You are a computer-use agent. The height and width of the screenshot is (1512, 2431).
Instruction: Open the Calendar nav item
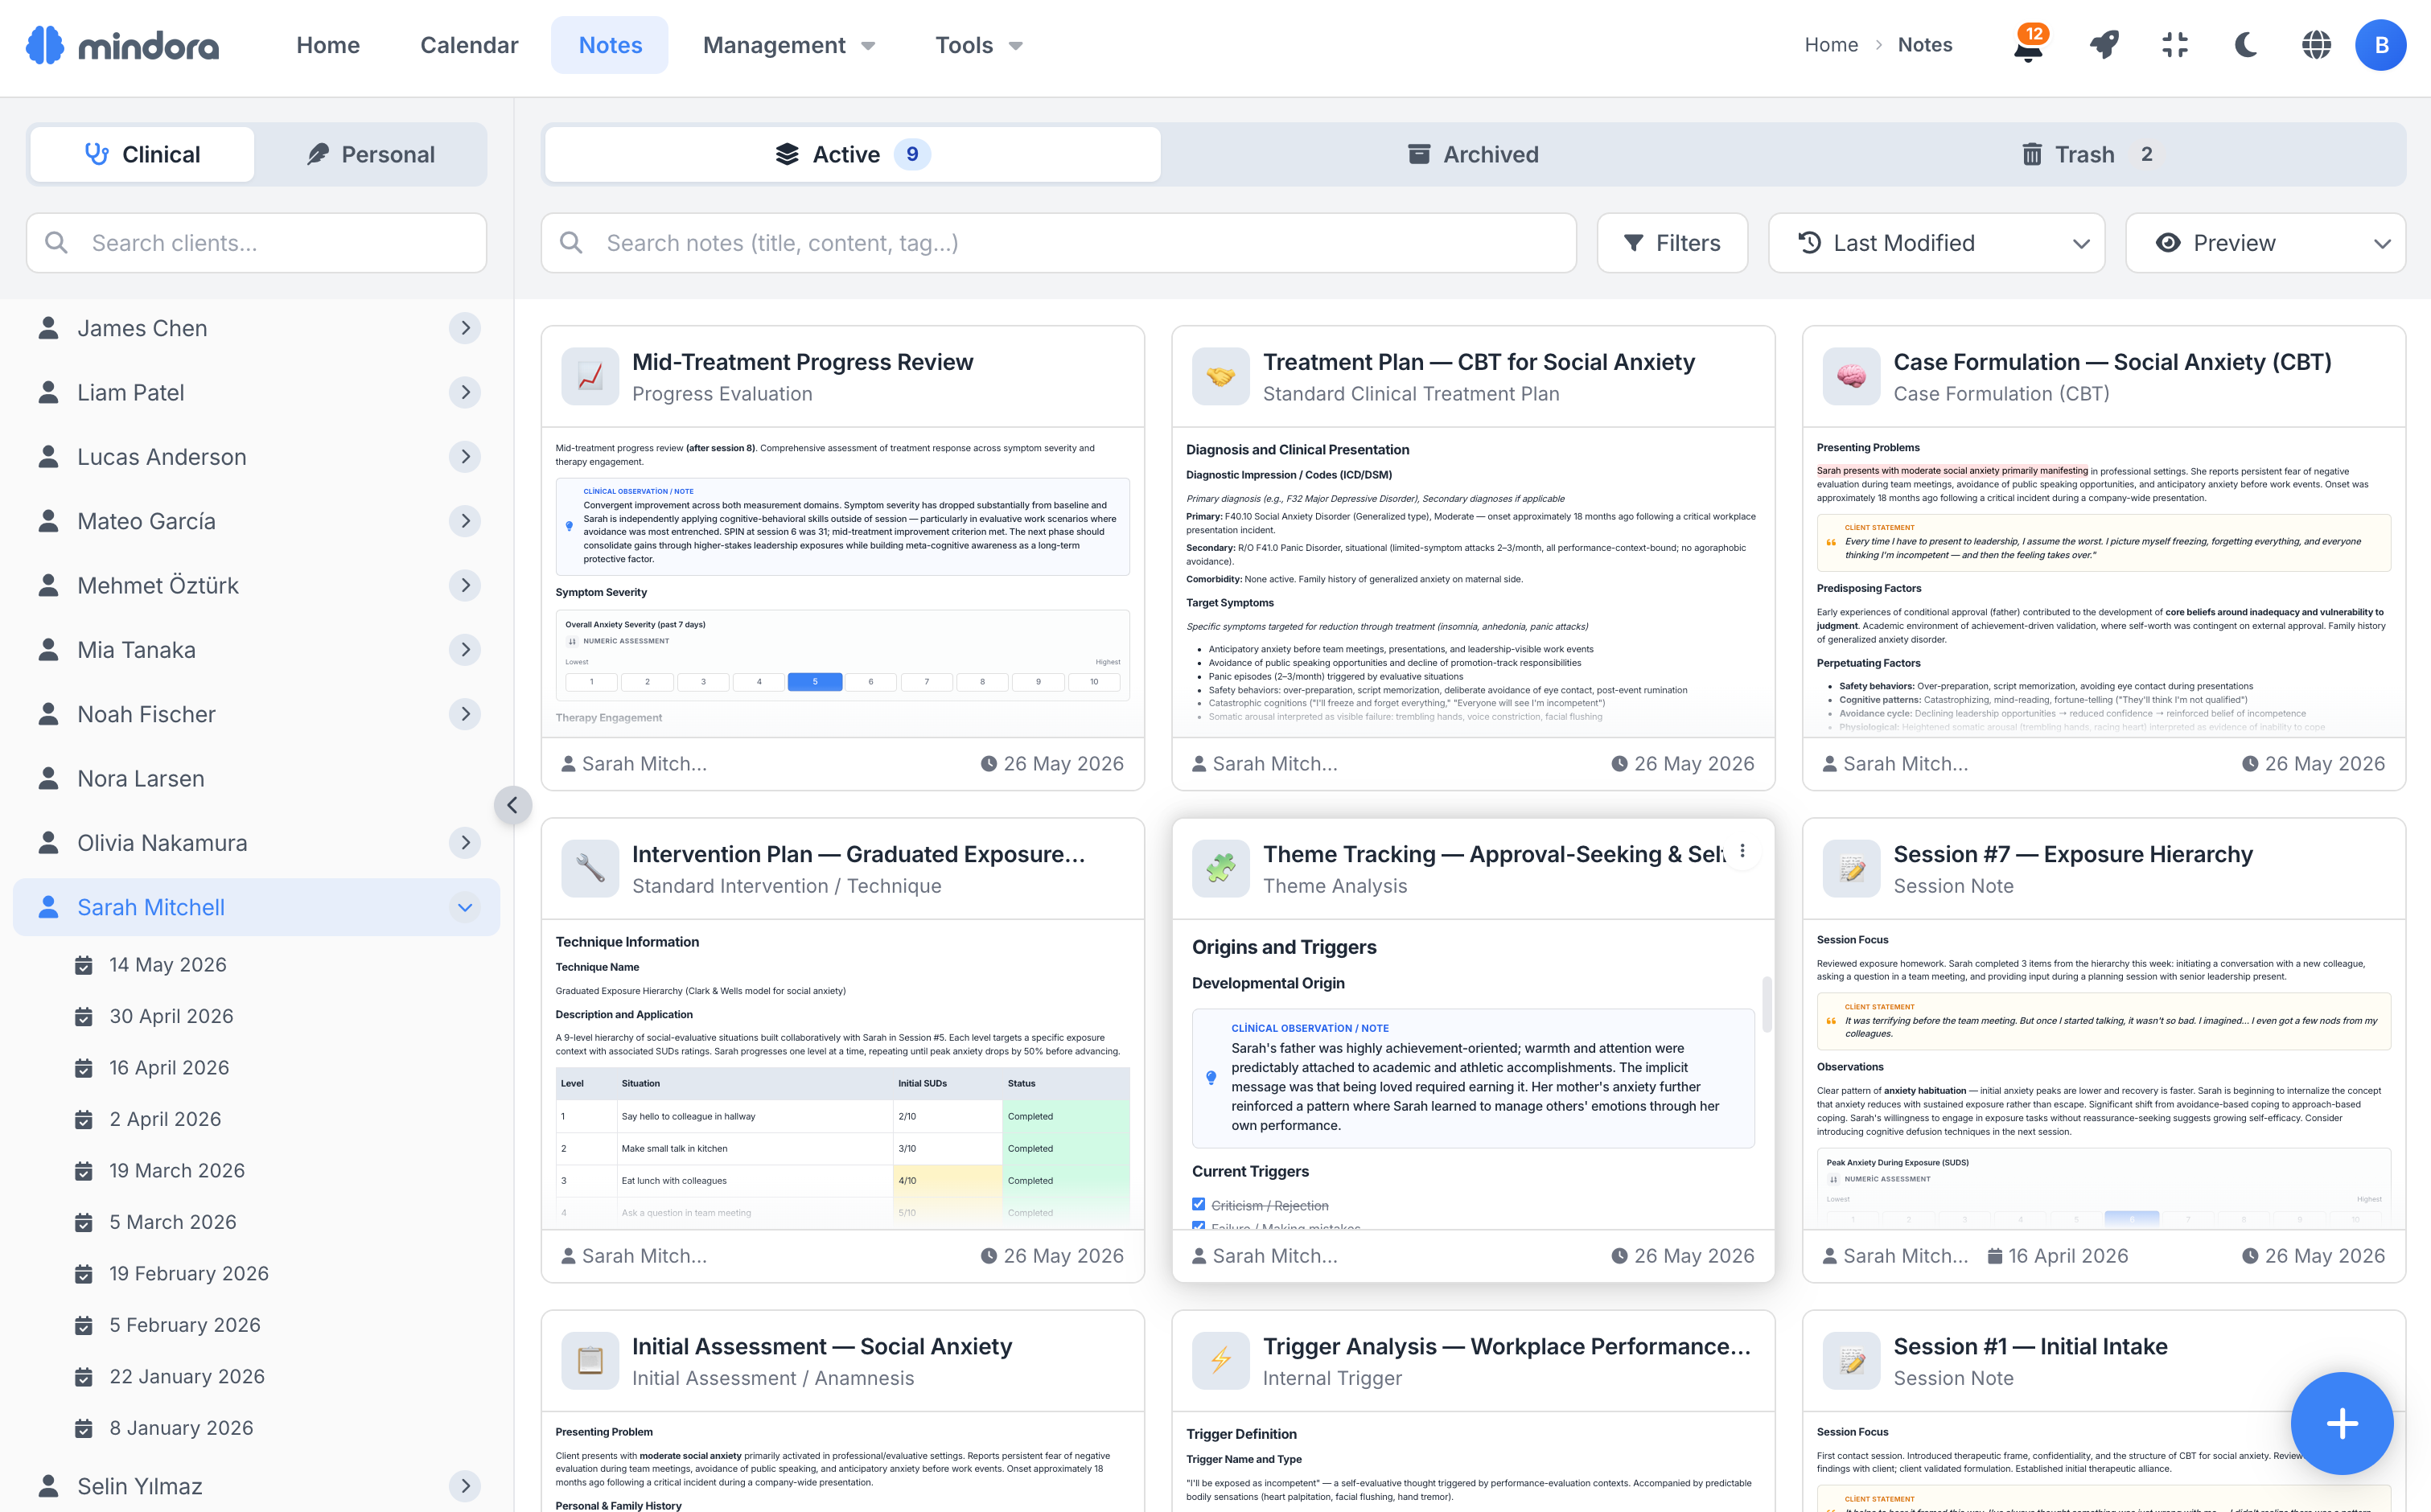469,45
